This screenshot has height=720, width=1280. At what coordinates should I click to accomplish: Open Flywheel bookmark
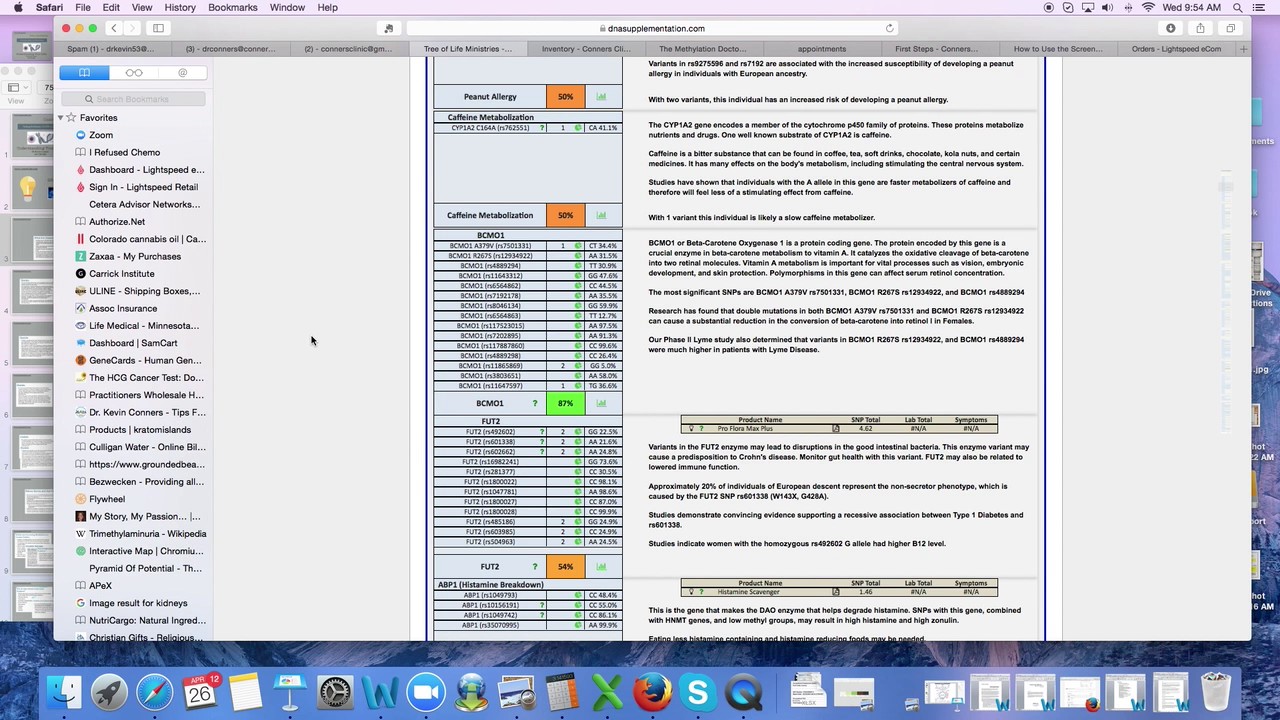[107, 499]
